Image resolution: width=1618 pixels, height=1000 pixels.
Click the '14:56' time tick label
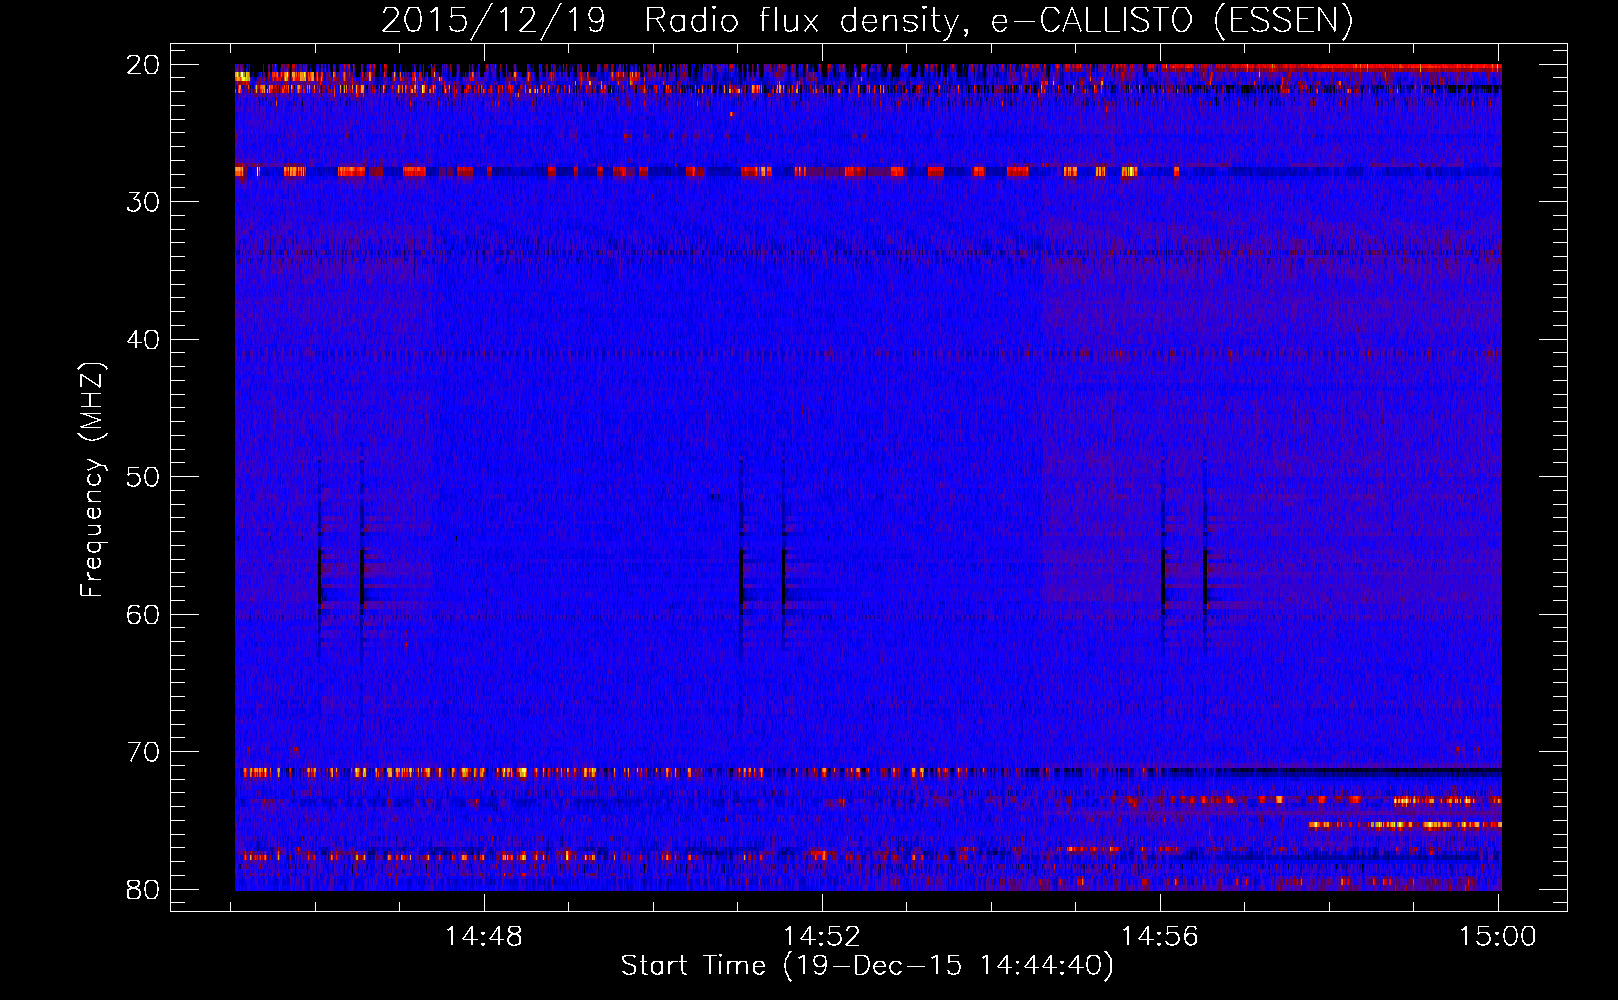tap(1160, 937)
